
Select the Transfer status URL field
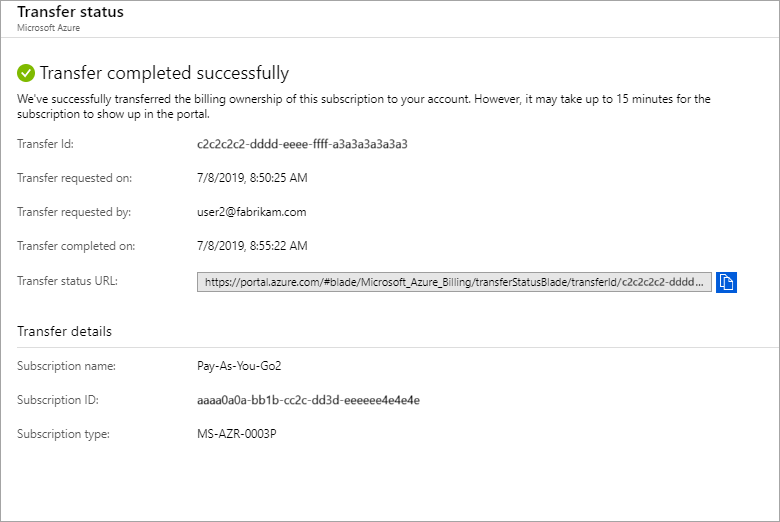click(455, 282)
